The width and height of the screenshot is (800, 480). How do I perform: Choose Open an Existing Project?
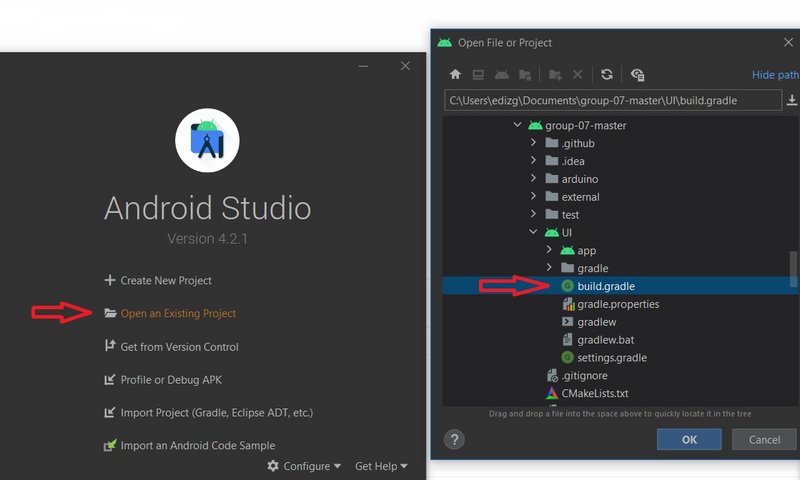[x=170, y=313]
